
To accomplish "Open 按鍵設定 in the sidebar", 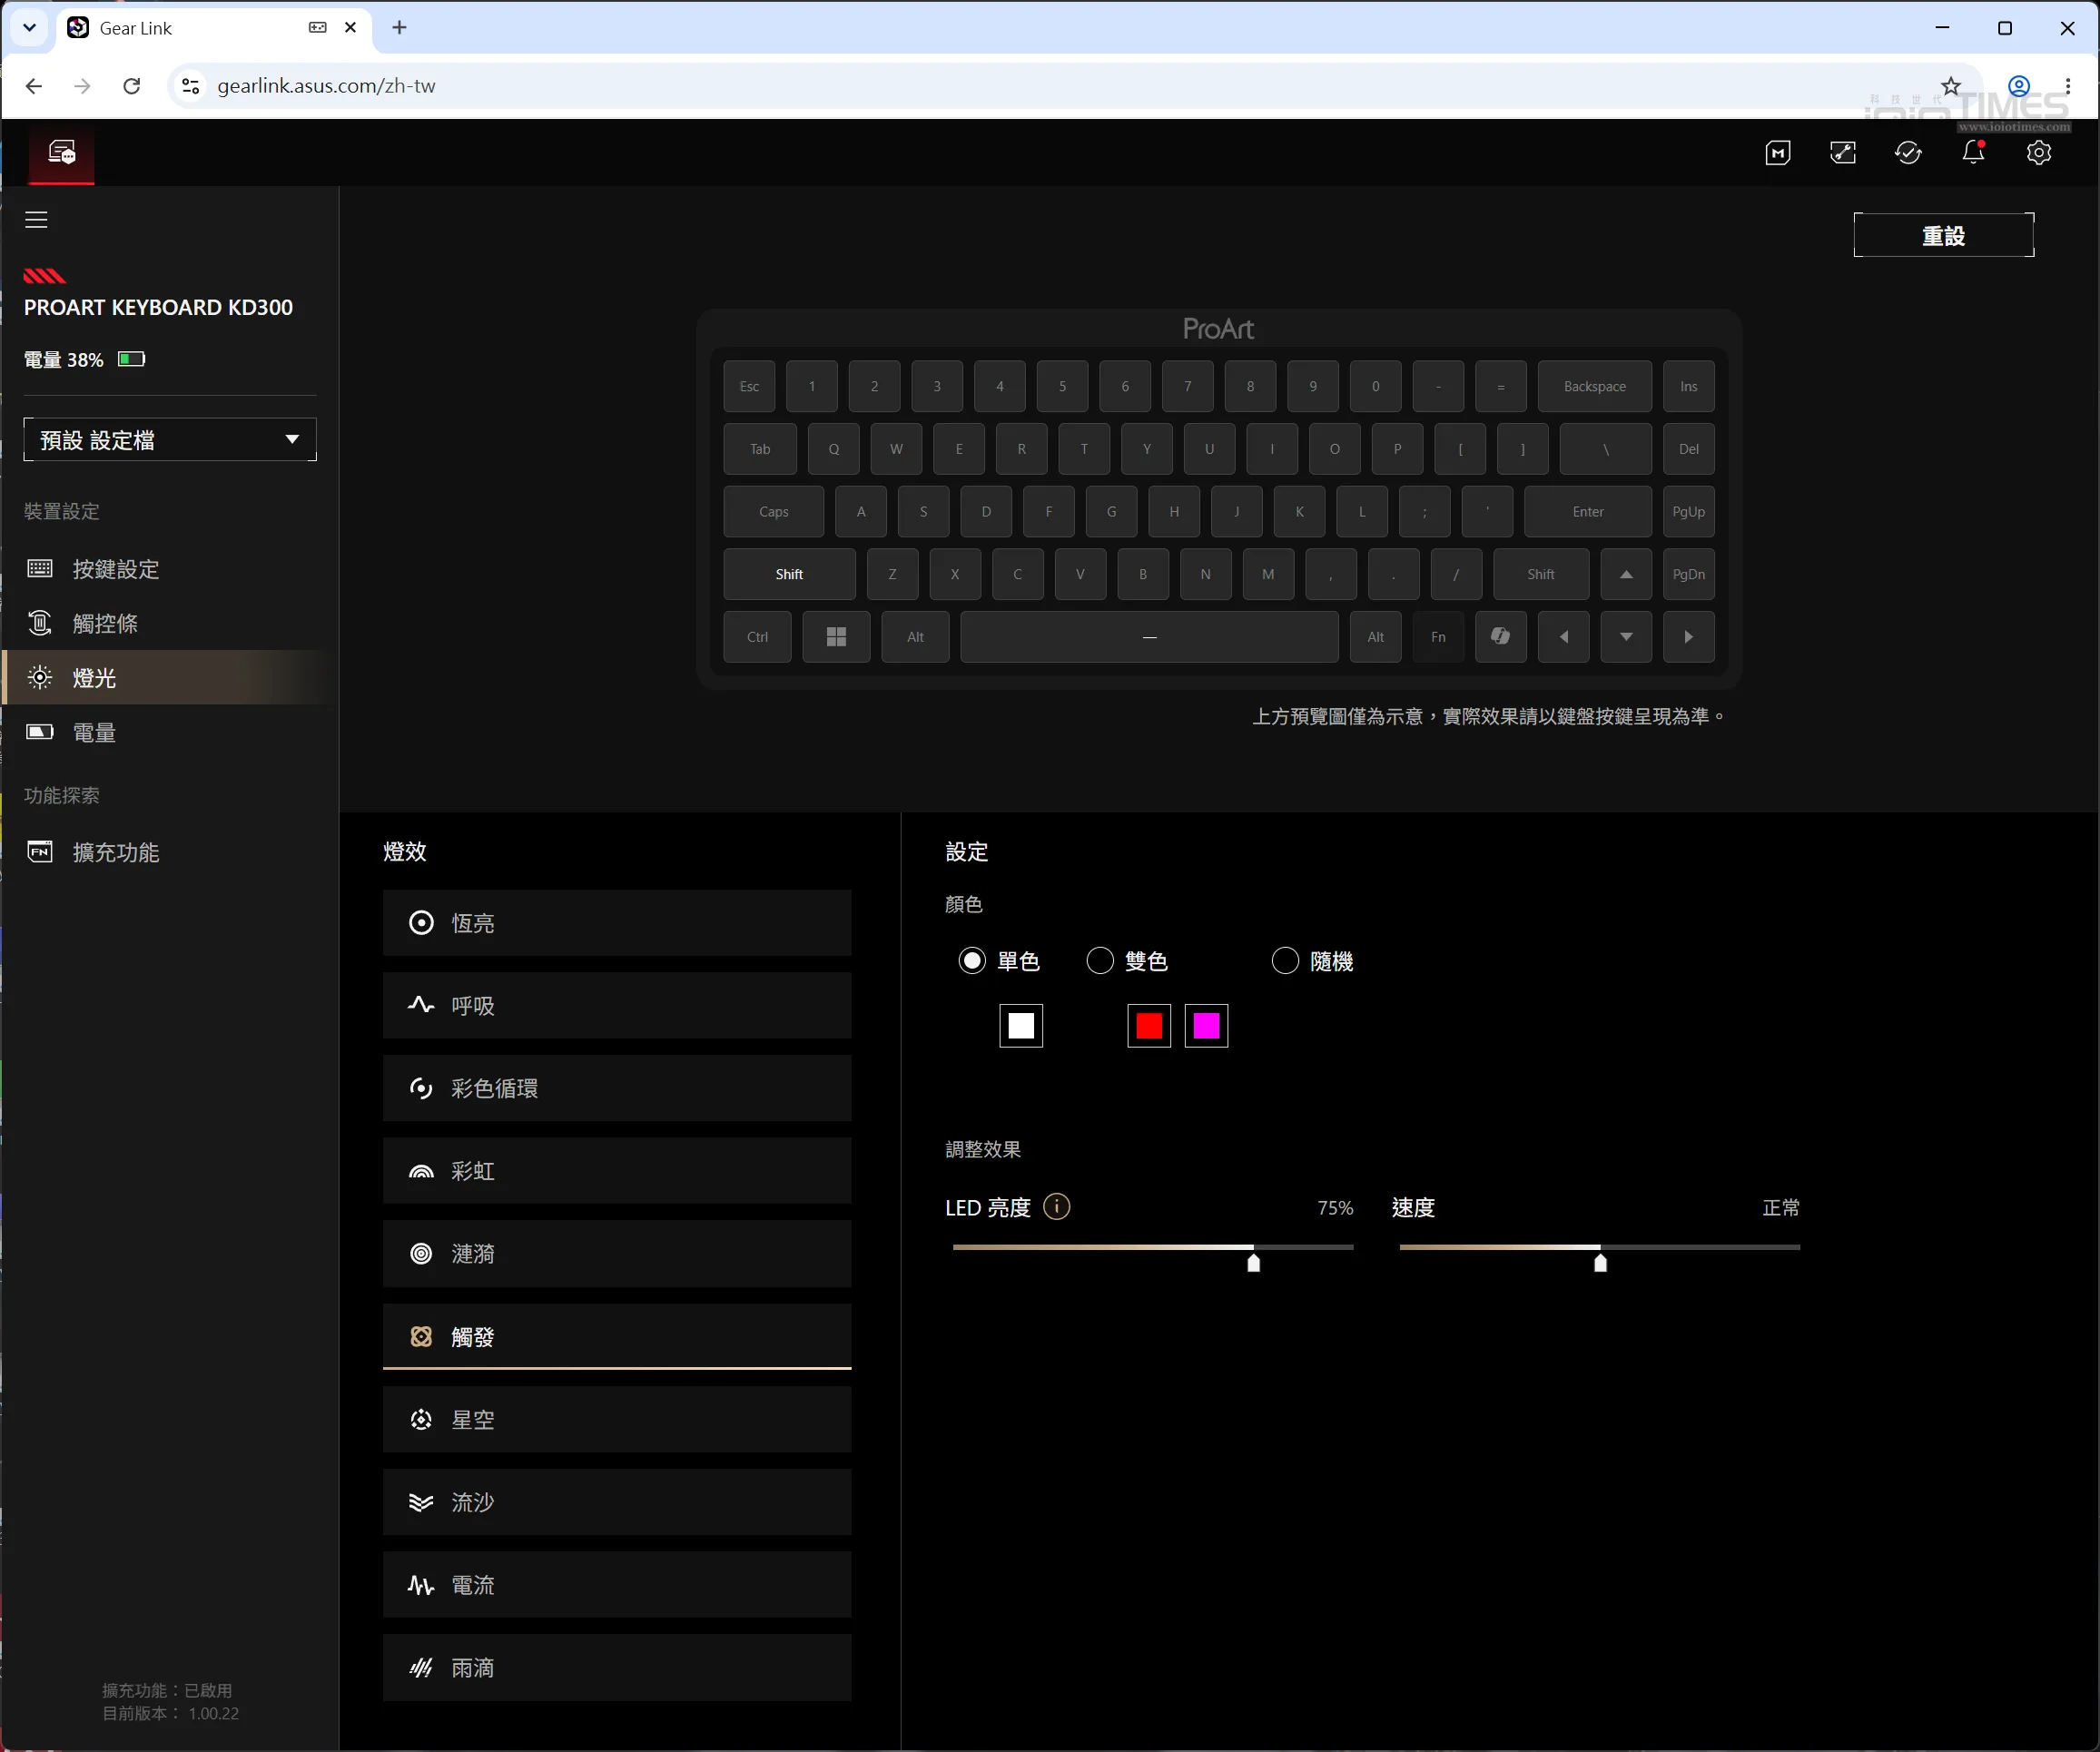I will (170, 569).
